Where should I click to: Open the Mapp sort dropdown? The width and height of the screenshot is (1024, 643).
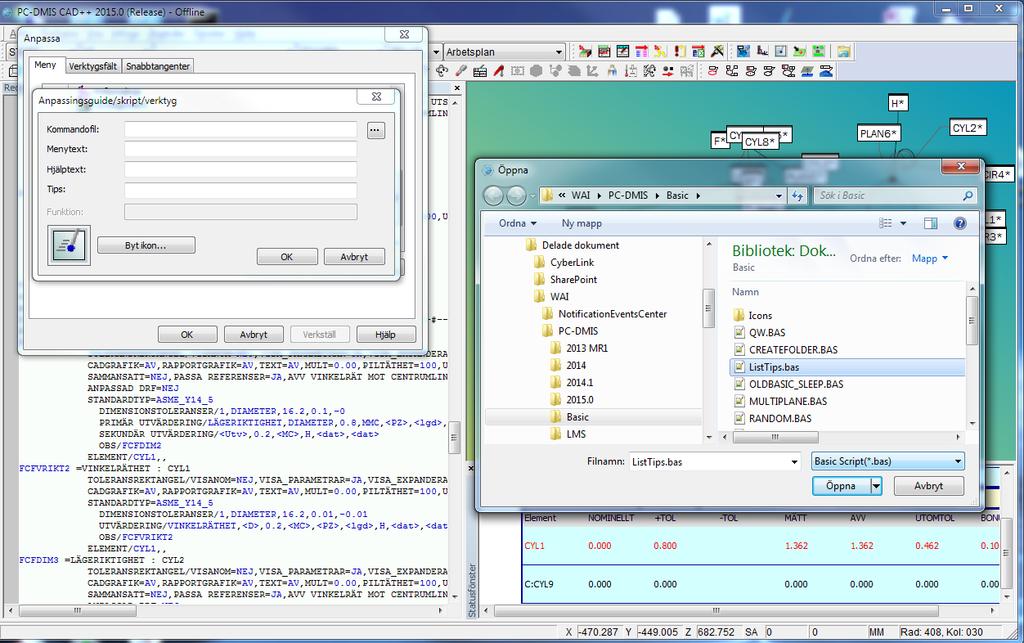pyautogui.click(x=929, y=259)
